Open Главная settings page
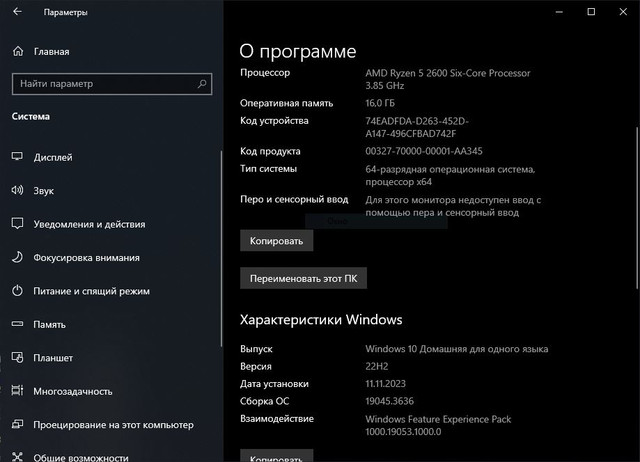 (51, 52)
